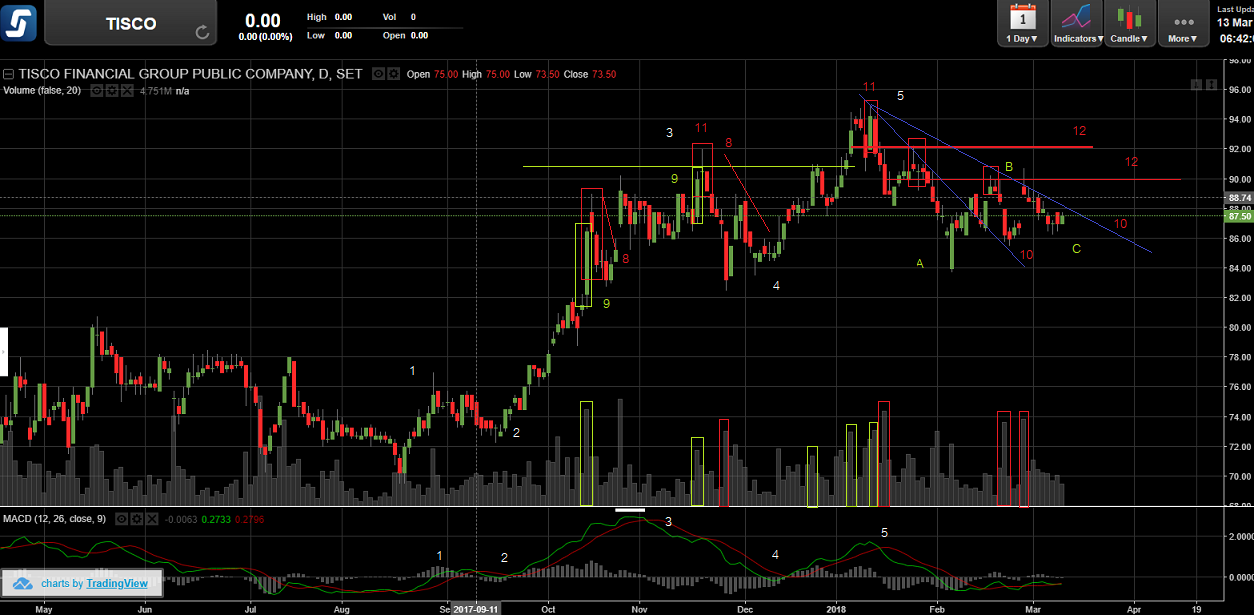The width and height of the screenshot is (1254, 615).
Task: Open the 1 Day interval dropdown
Action: [x=1021, y=24]
